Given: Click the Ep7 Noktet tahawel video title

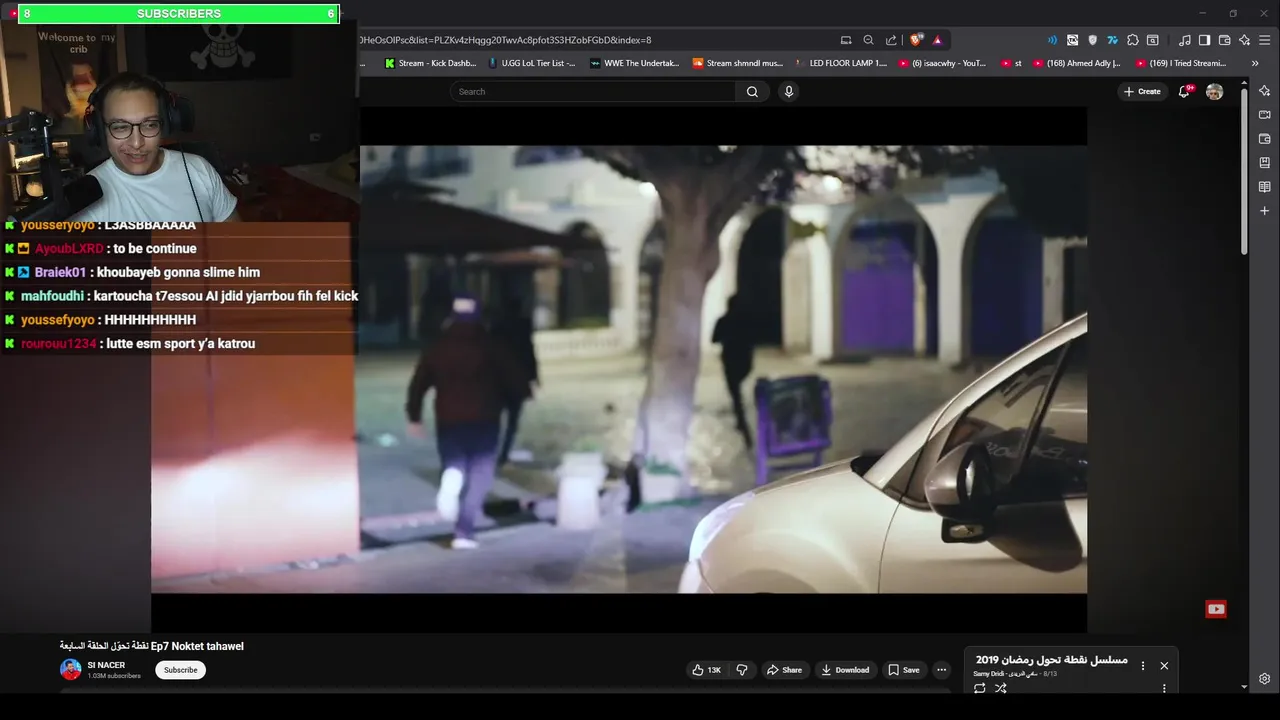Looking at the screenshot, I should [151, 646].
